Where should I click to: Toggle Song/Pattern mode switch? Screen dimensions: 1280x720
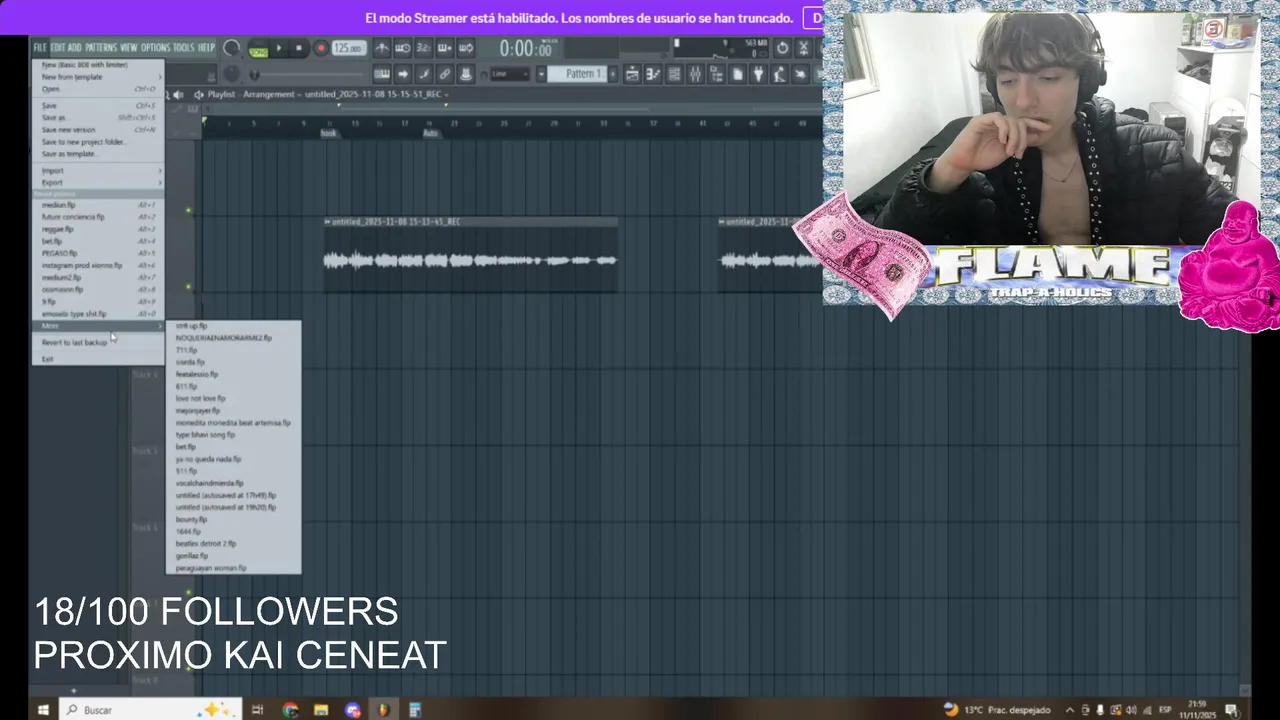coord(259,48)
